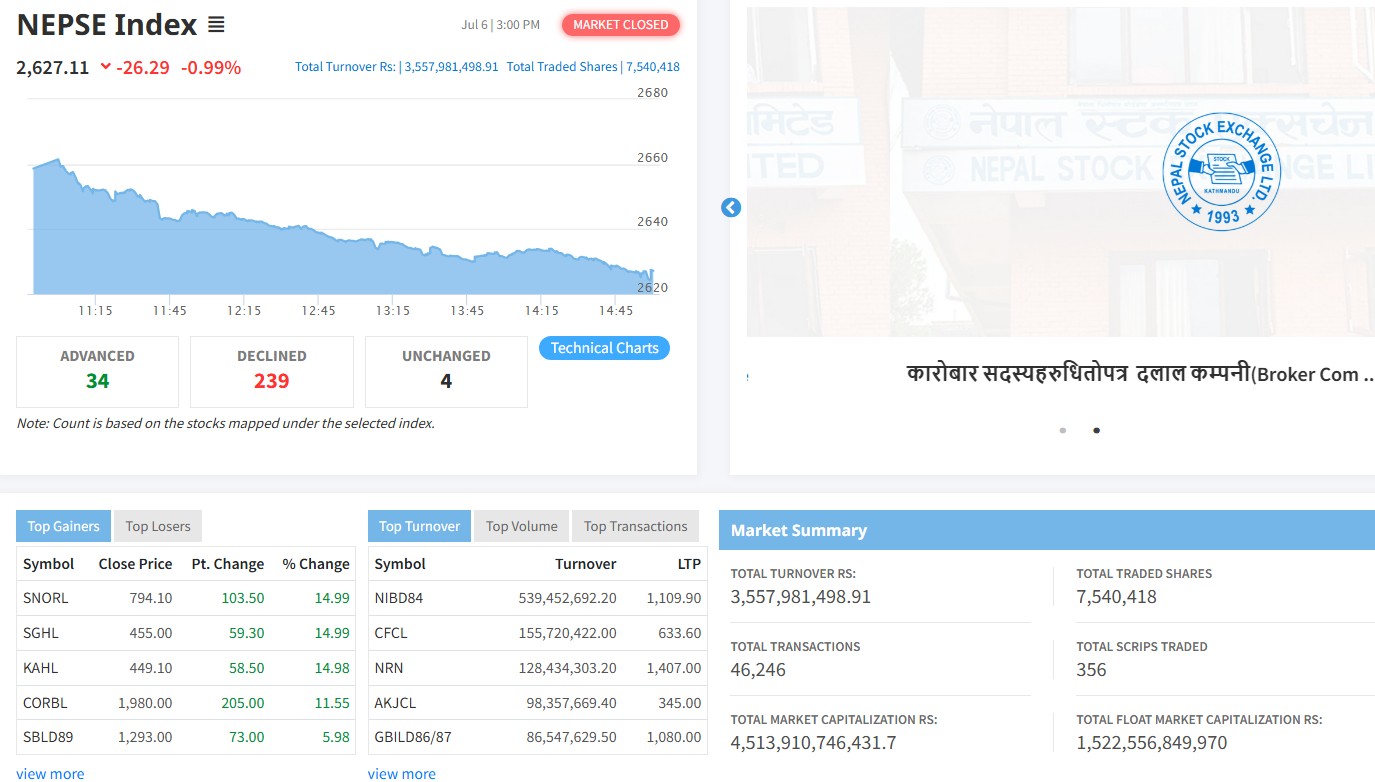
Task: Click the Close Price column header
Action: tap(135, 564)
